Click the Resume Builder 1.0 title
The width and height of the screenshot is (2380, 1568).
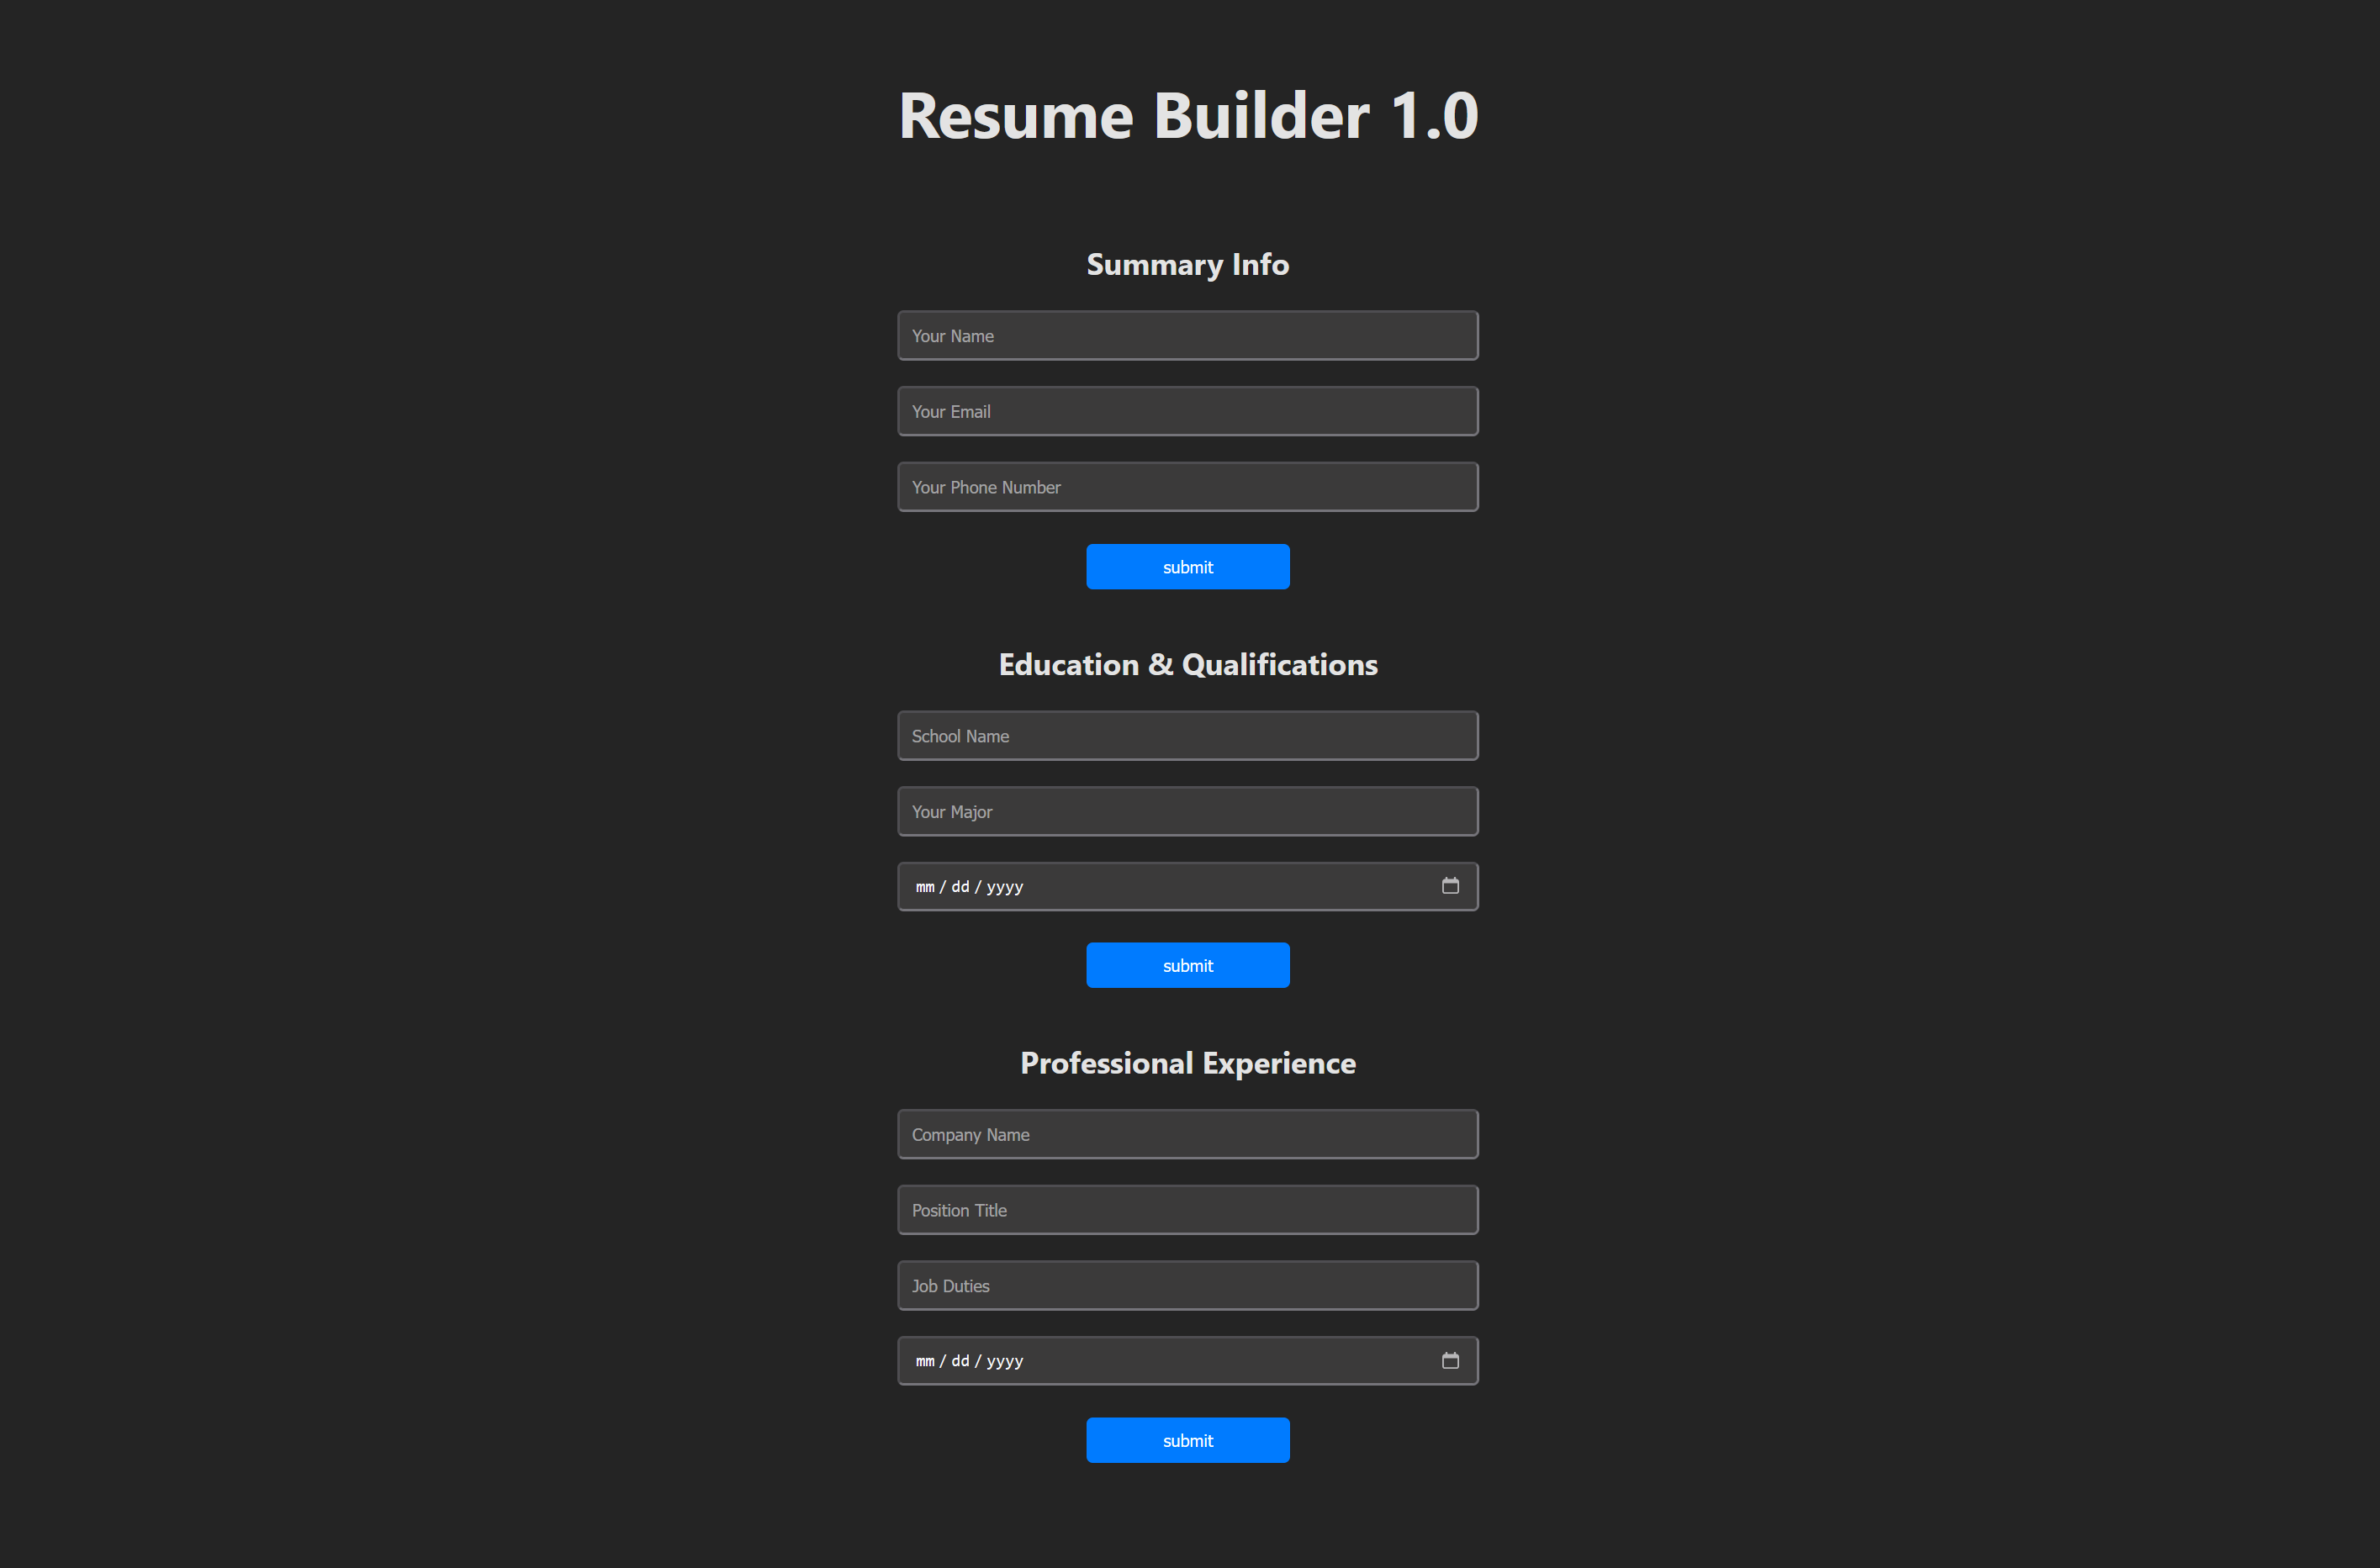tap(1188, 115)
